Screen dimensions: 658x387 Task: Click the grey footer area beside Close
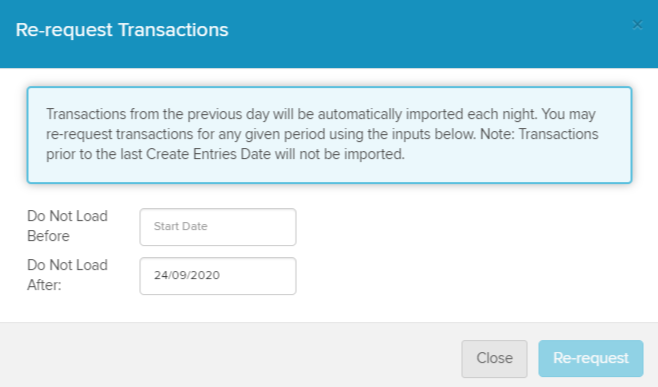(231, 355)
